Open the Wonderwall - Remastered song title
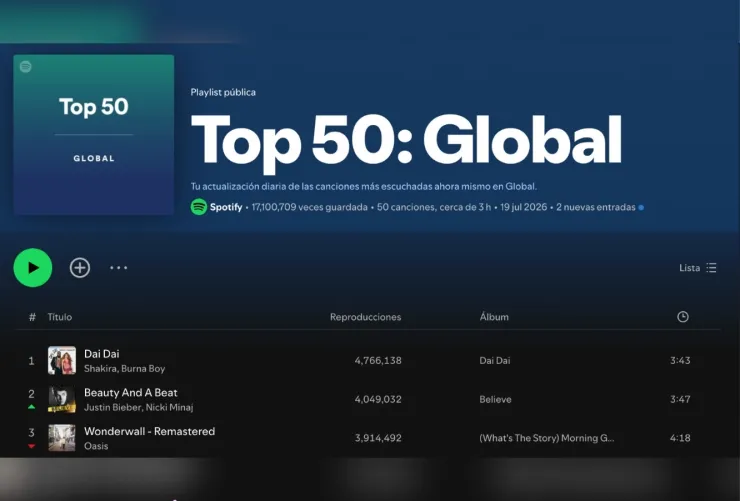The width and height of the screenshot is (740, 501). [x=149, y=431]
